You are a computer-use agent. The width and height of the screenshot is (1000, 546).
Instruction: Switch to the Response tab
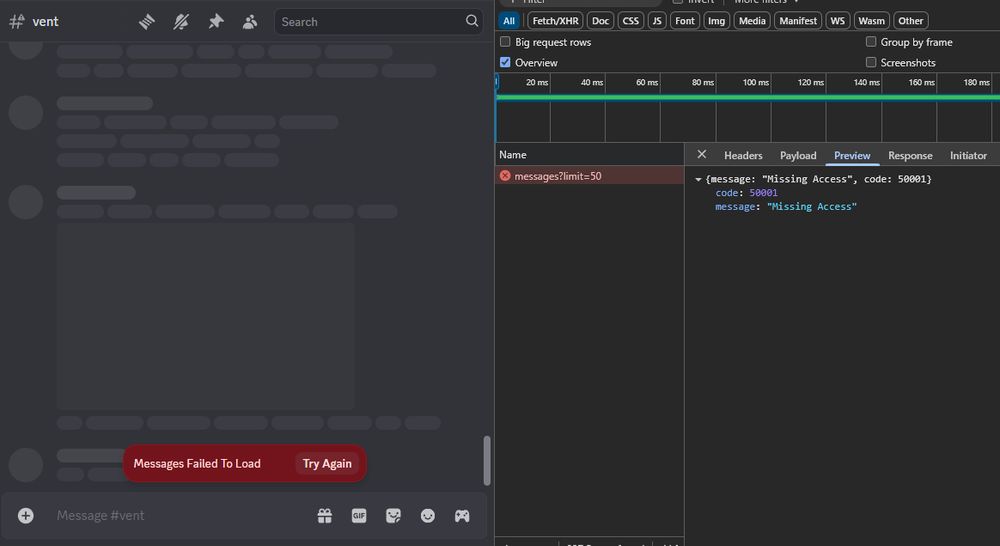coord(910,155)
